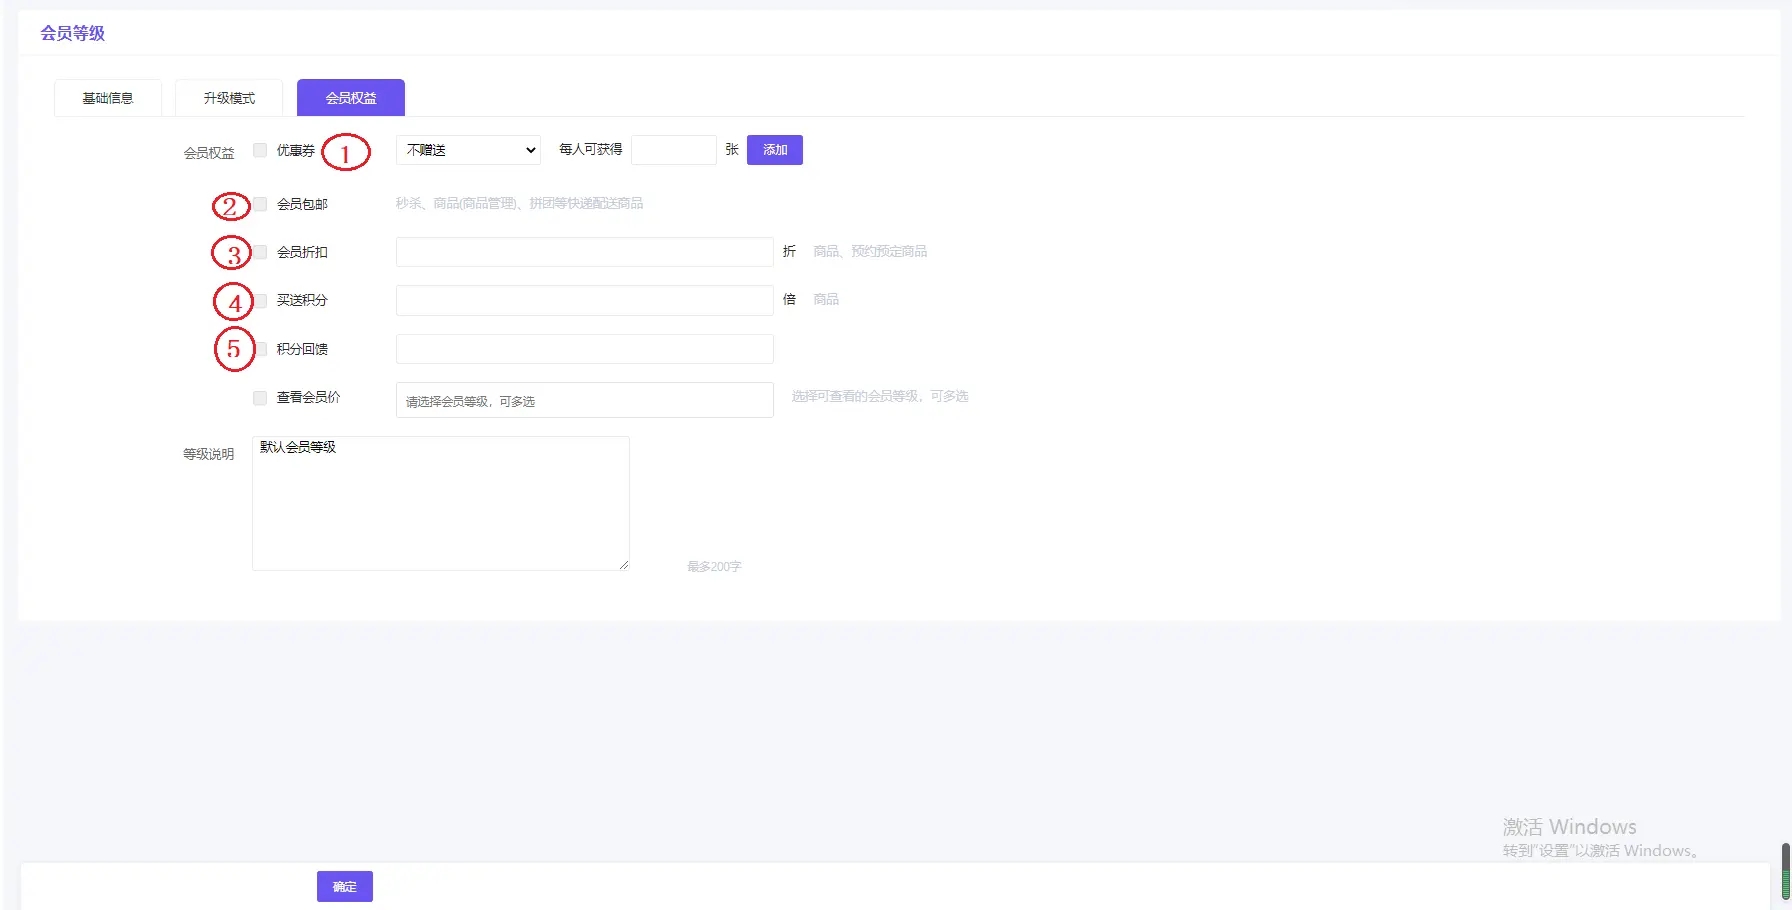Click the page's vertical scrollbar

1785,870
